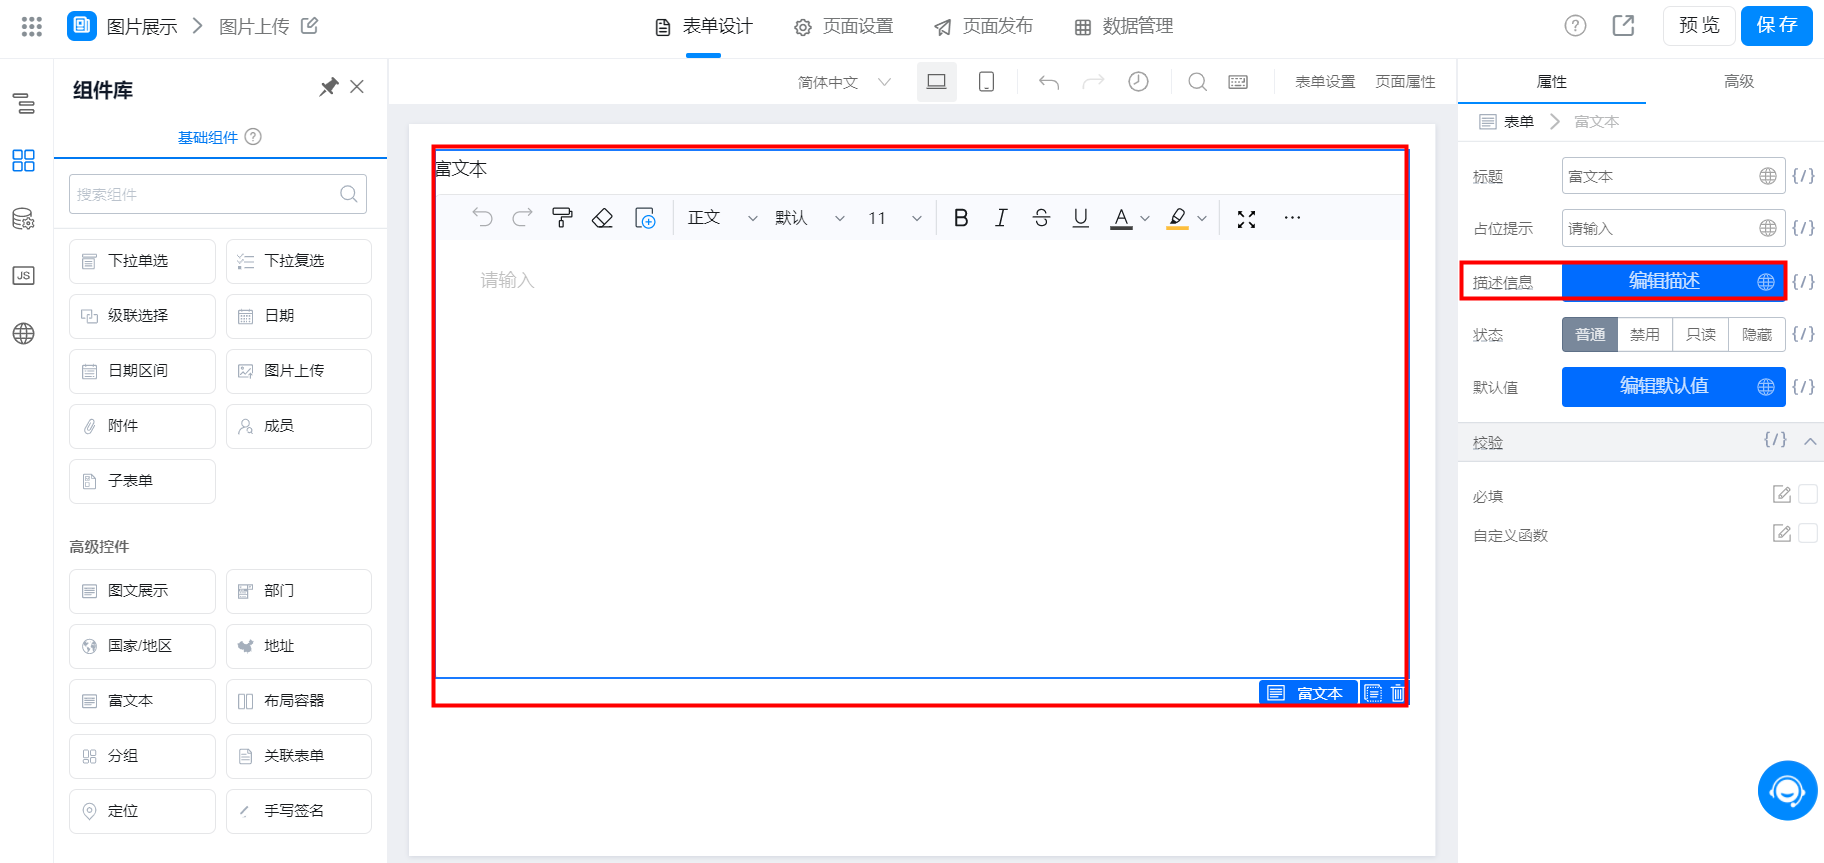Open the outline tree sidebar icon

pyautogui.click(x=23, y=103)
